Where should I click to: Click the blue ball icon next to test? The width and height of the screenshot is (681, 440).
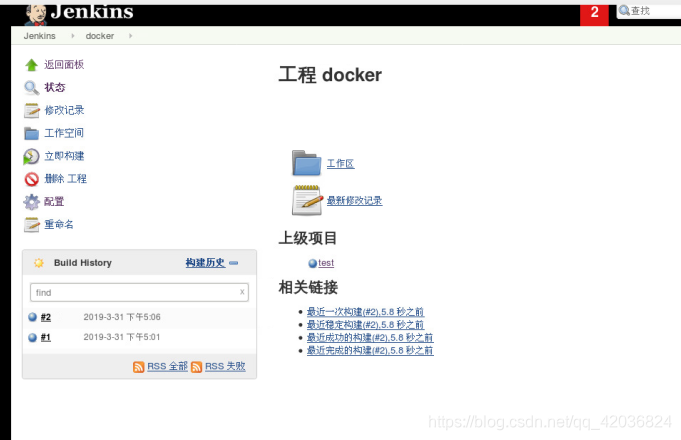[312, 263]
